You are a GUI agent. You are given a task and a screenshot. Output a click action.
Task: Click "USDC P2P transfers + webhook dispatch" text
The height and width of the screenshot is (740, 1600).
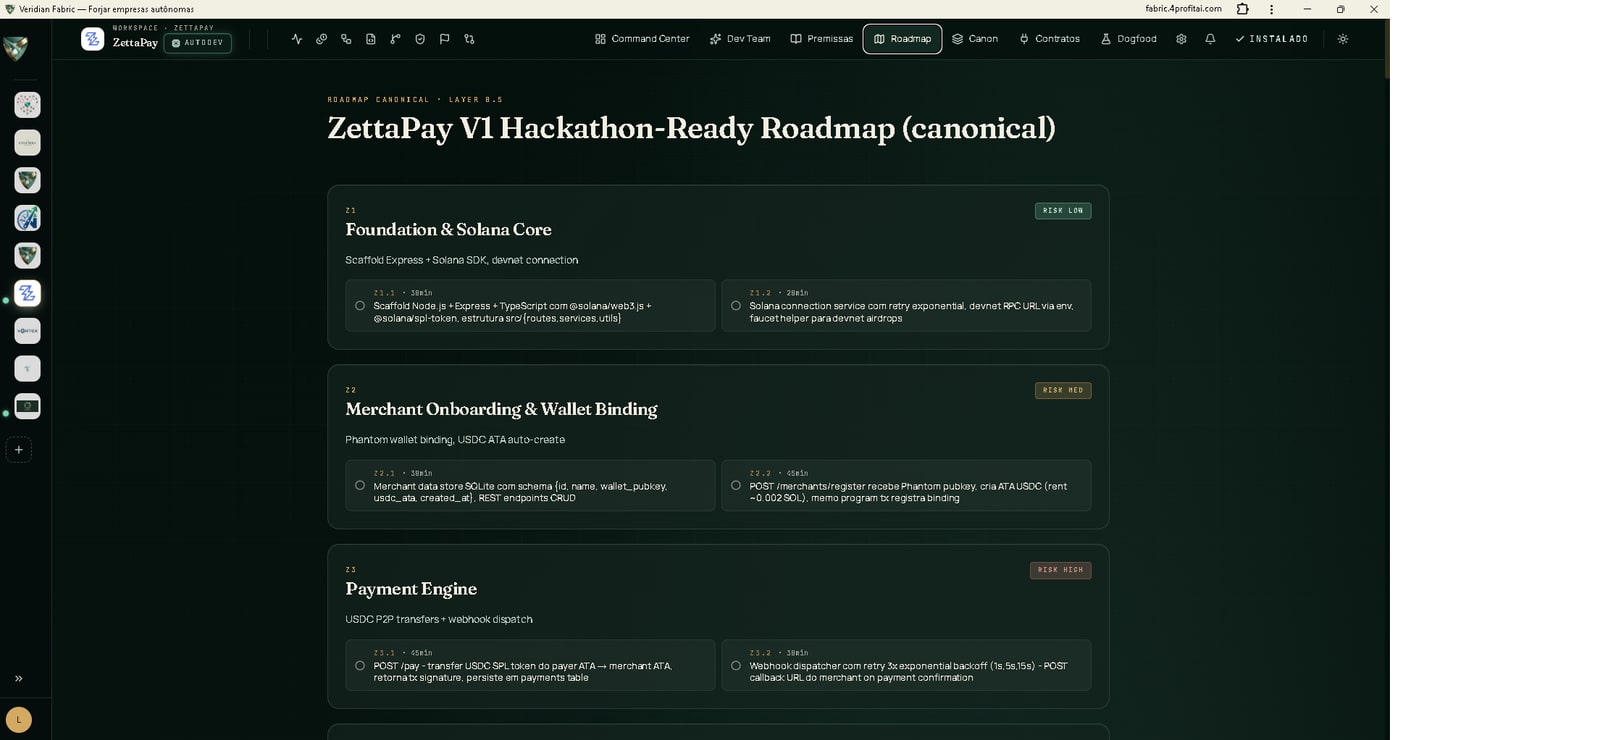439,620
